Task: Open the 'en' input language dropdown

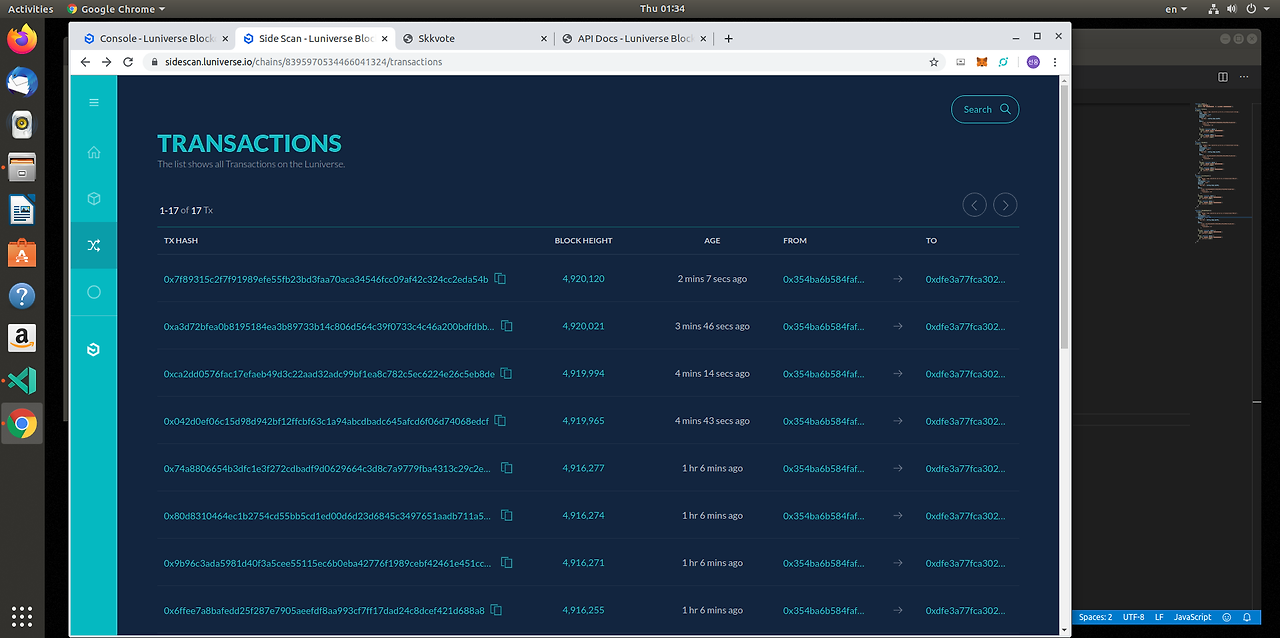Action: click(x=1176, y=9)
